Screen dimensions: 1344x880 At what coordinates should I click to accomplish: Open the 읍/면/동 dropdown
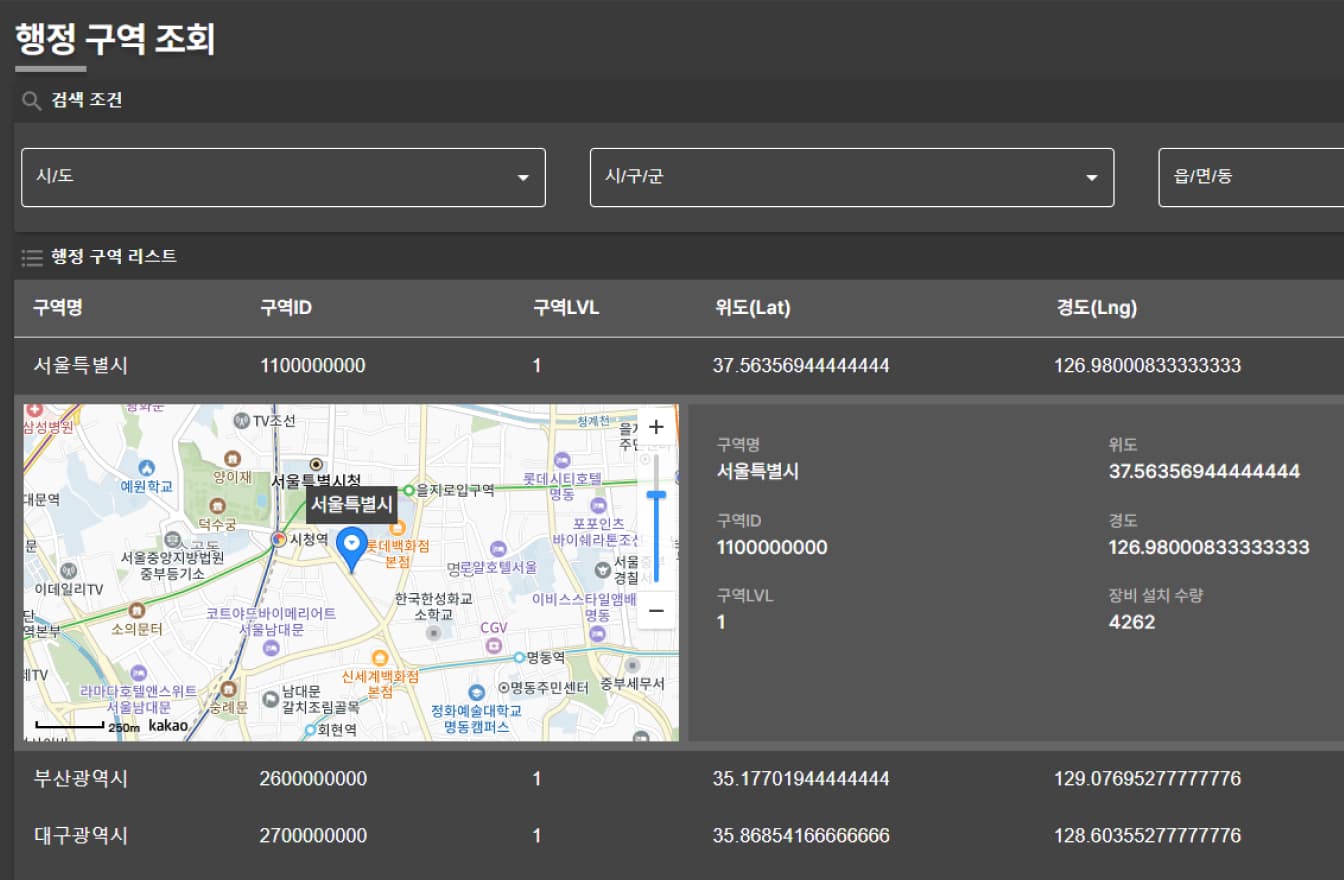coord(1250,177)
